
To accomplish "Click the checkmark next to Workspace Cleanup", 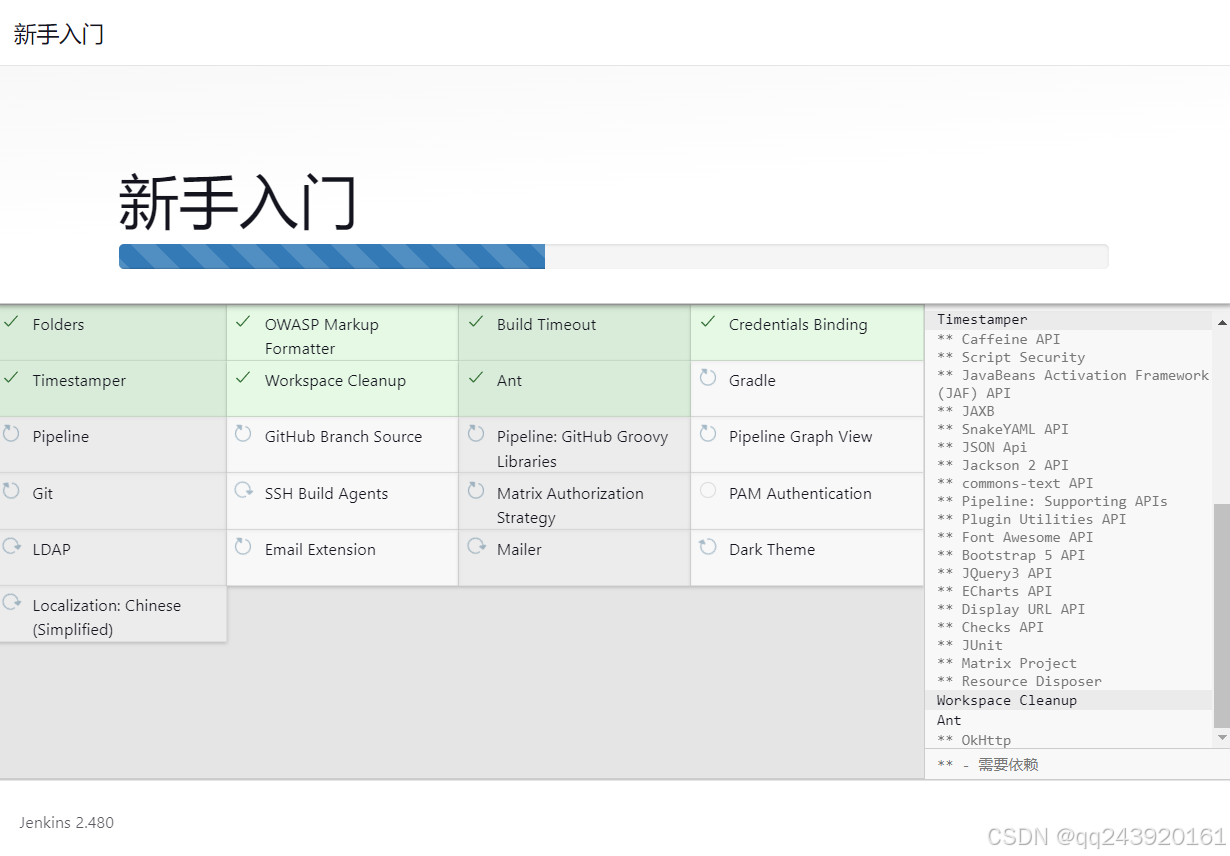I will [x=243, y=380].
